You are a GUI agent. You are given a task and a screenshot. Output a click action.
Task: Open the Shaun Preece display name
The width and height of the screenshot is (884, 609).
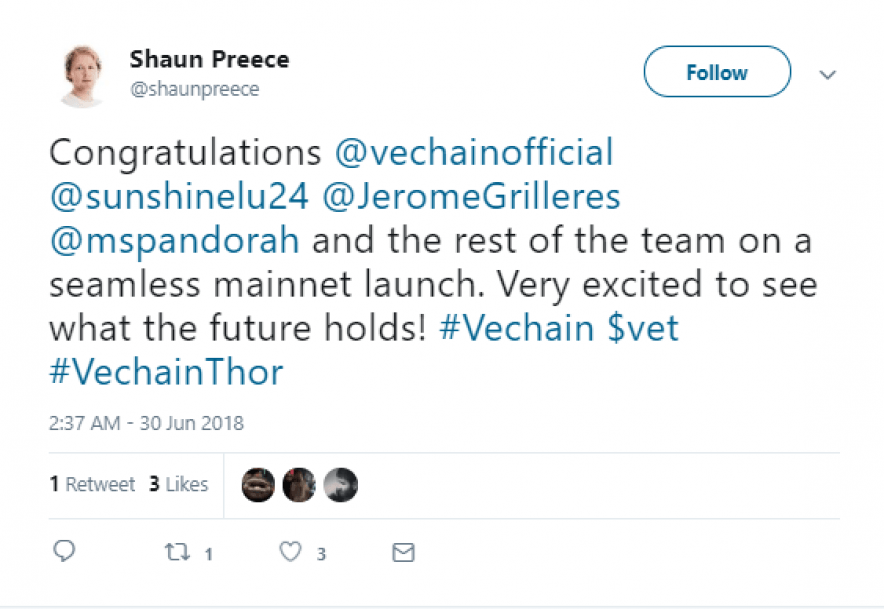[209, 59]
